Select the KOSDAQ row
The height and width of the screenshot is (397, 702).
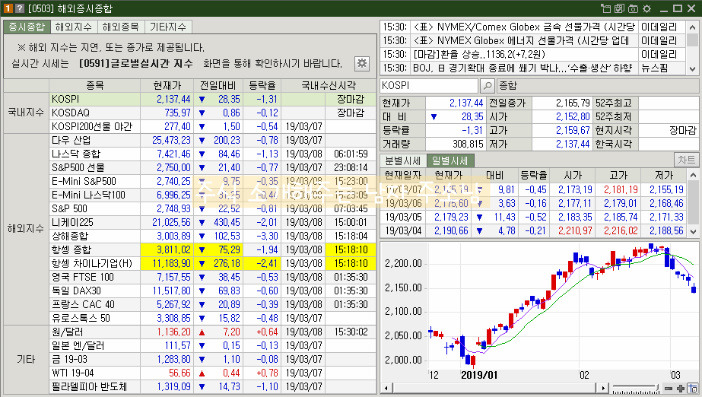pyautogui.click(x=213, y=113)
